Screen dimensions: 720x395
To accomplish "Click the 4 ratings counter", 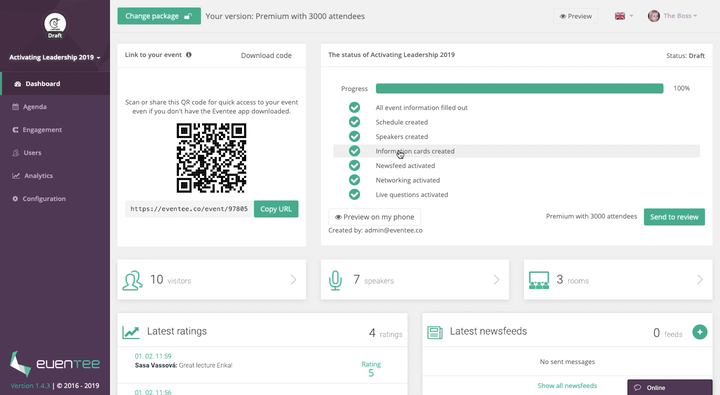I will (385, 333).
